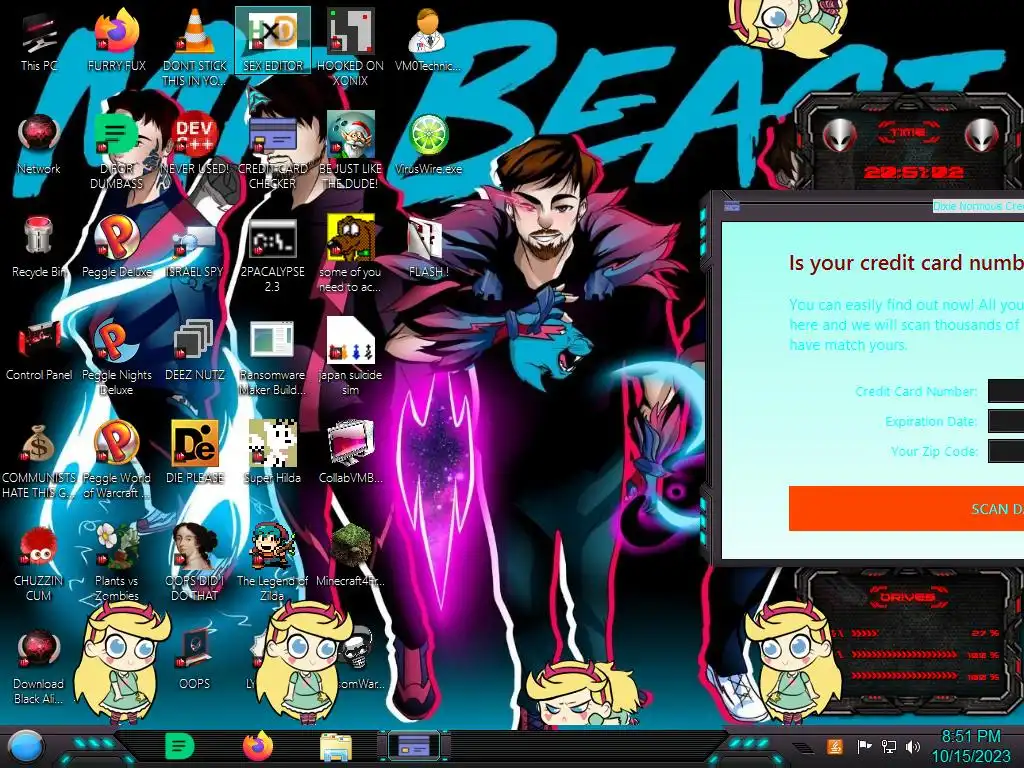Click the DIE PLEASE De icon
The image size is (1024, 768).
195,453
